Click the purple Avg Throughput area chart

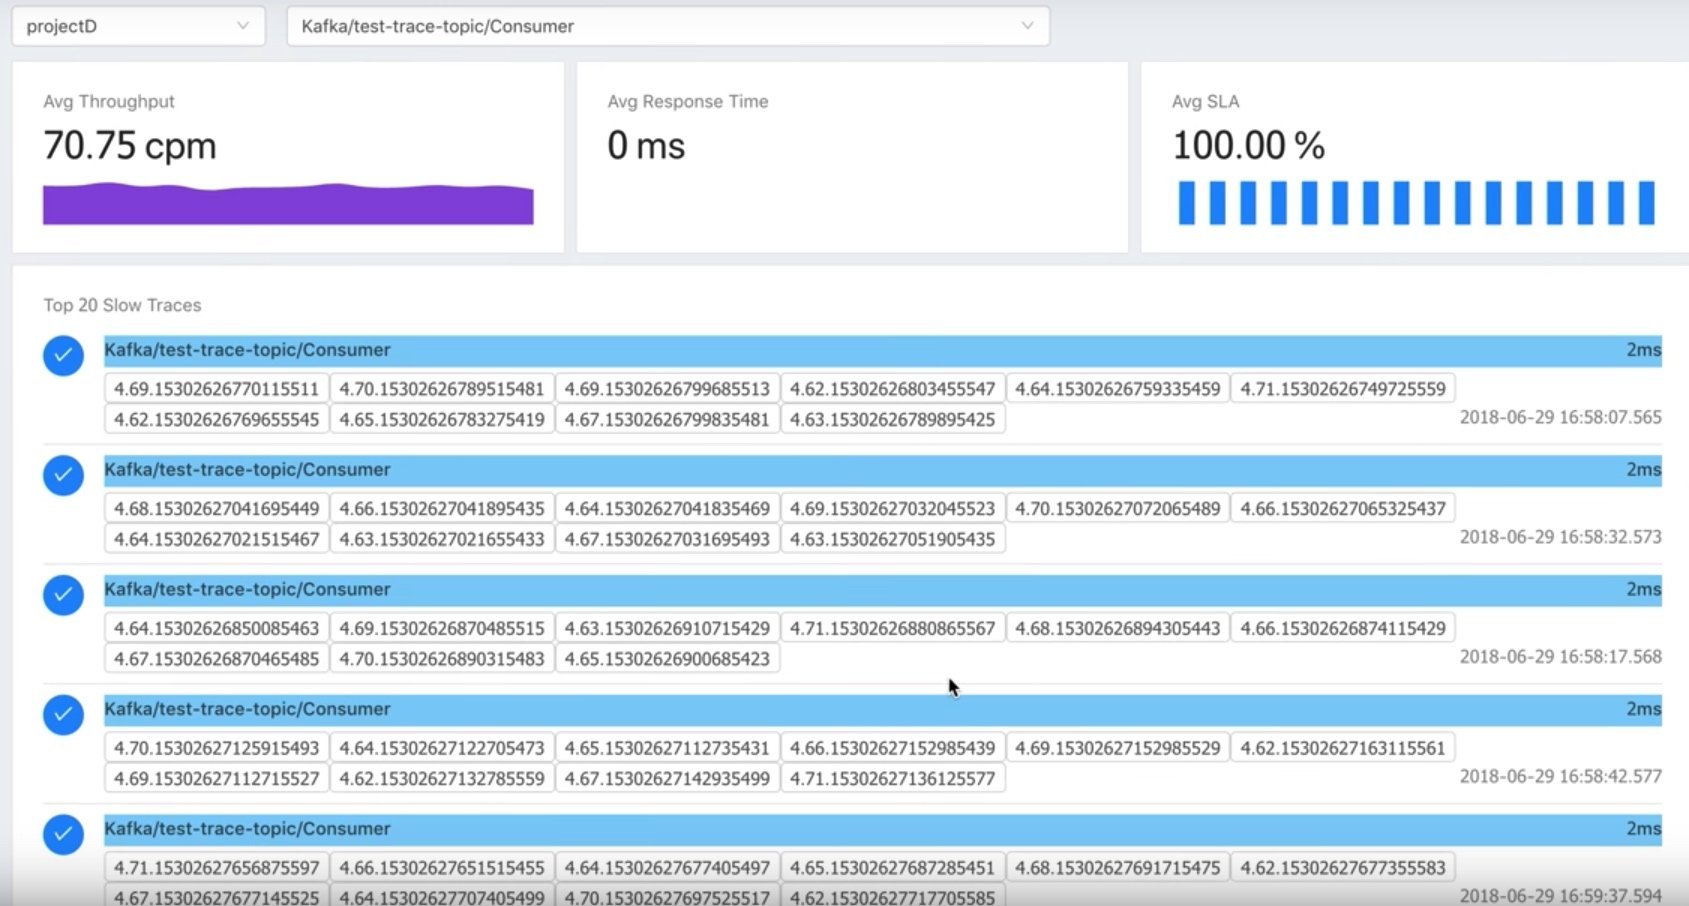288,205
